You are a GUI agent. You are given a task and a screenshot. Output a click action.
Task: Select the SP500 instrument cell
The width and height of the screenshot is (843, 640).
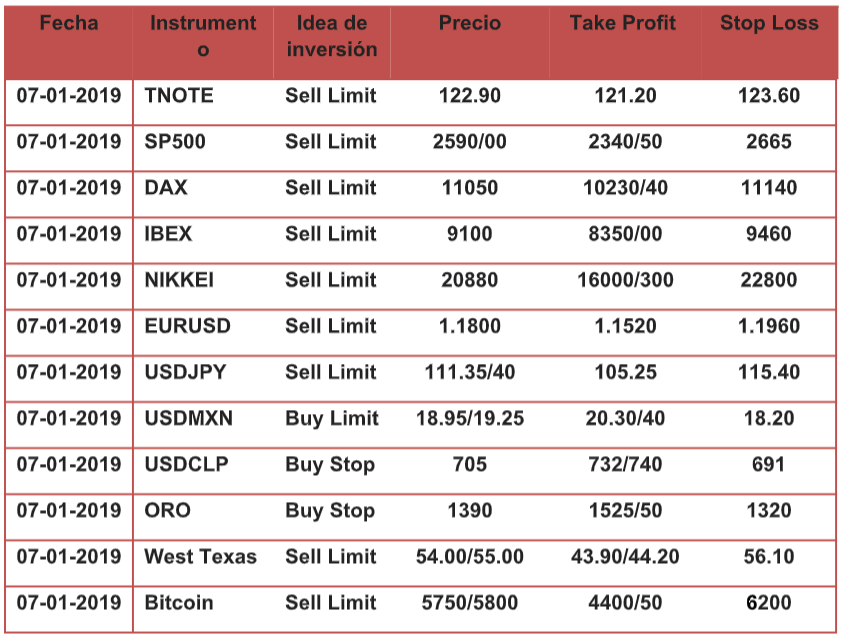[x=175, y=142]
